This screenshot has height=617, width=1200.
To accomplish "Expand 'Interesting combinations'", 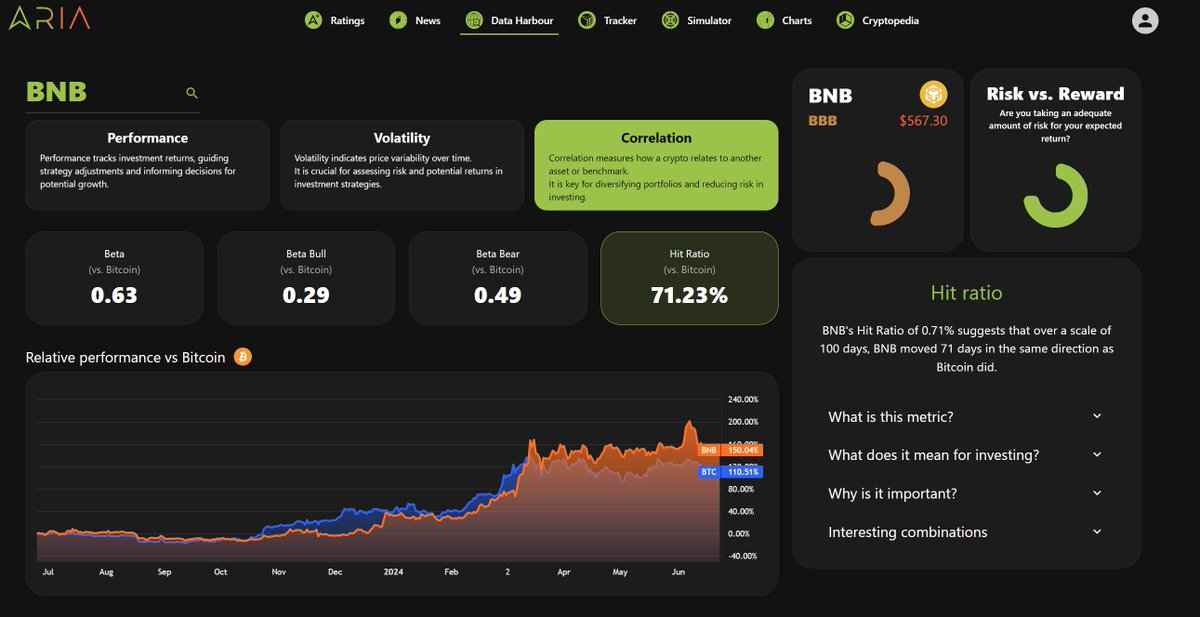I will pos(963,531).
